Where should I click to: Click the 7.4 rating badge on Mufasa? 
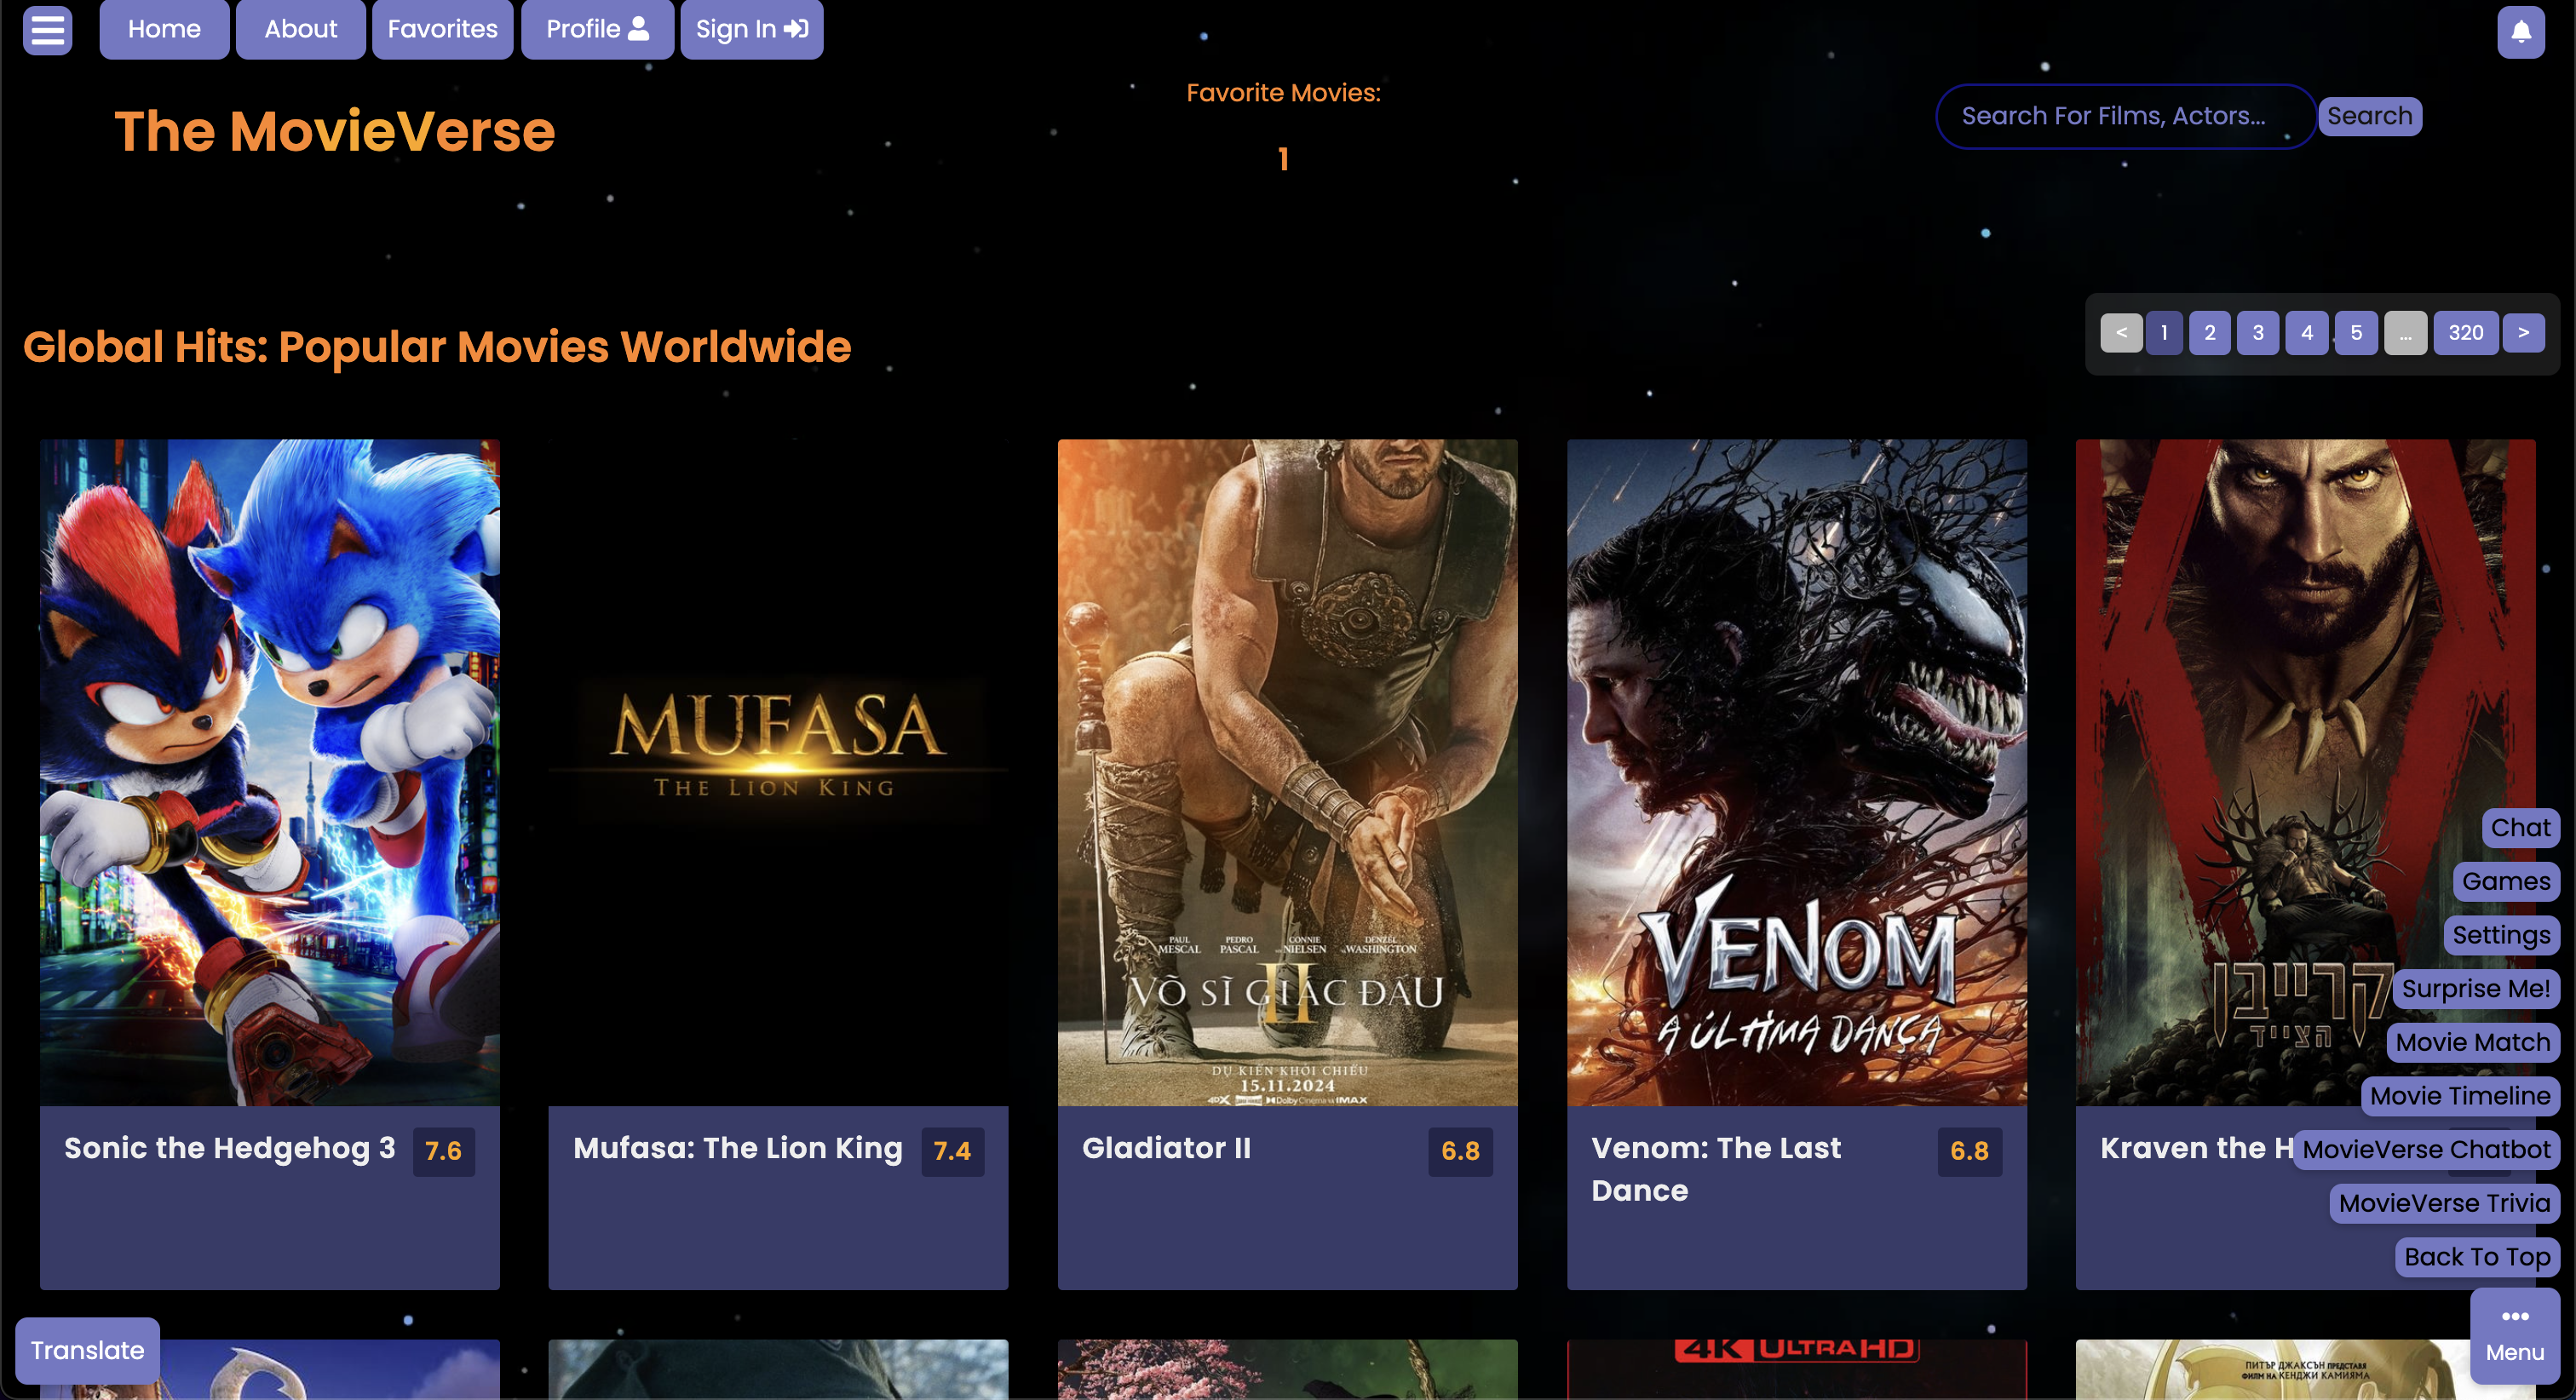(x=952, y=1151)
